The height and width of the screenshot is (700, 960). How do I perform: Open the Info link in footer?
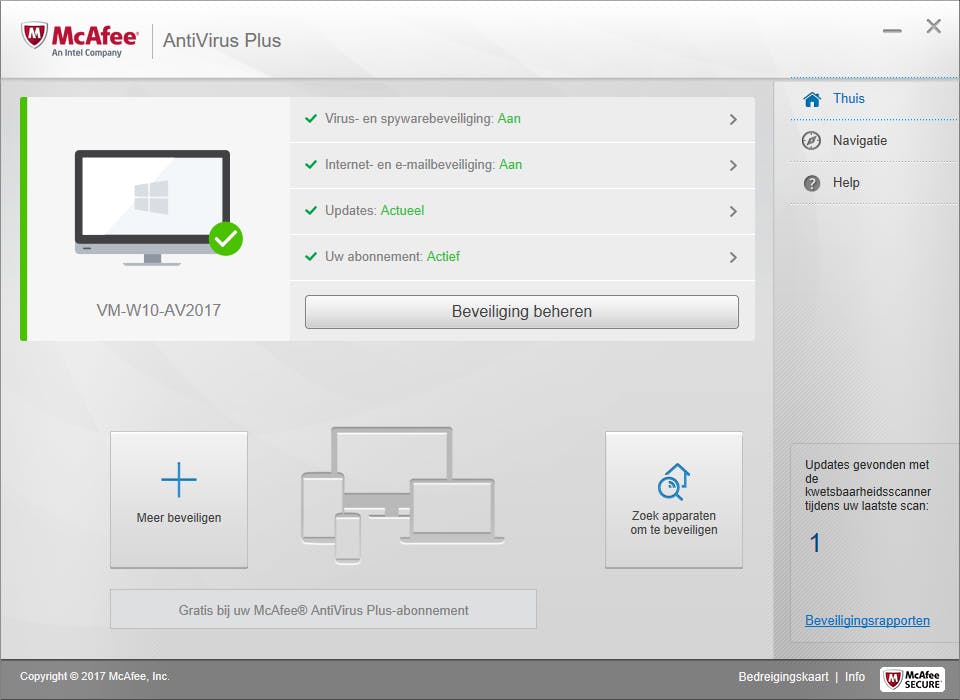coord(855,677)
